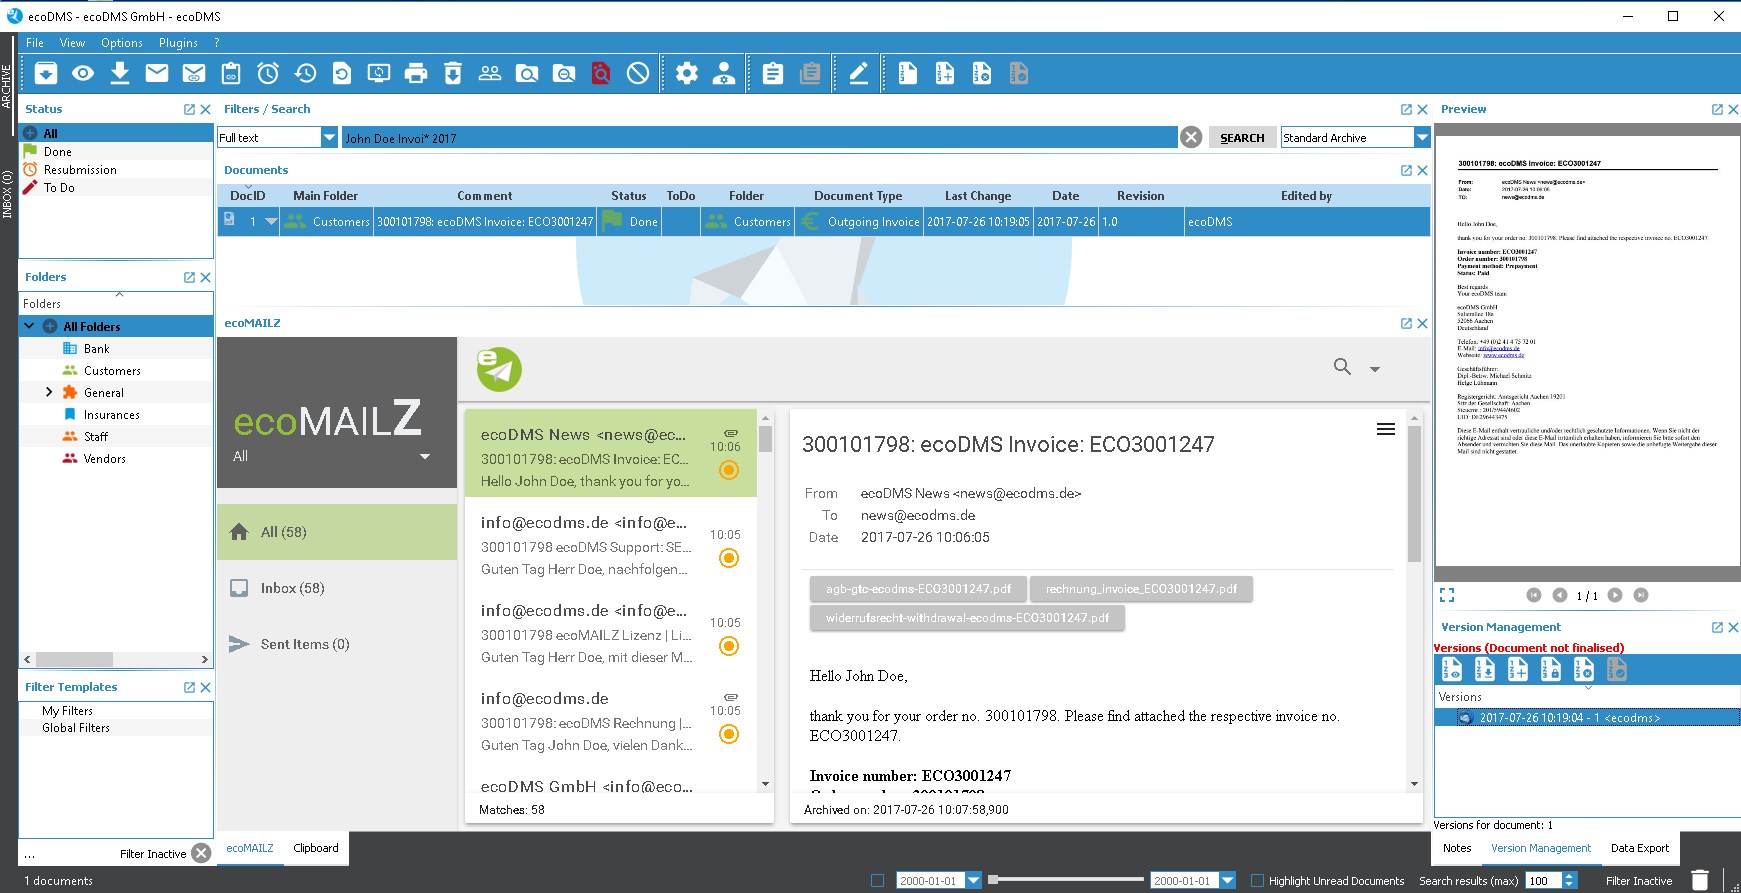
Task: Open the Standard Archive dropdown
Action: tap(1422, 138)
